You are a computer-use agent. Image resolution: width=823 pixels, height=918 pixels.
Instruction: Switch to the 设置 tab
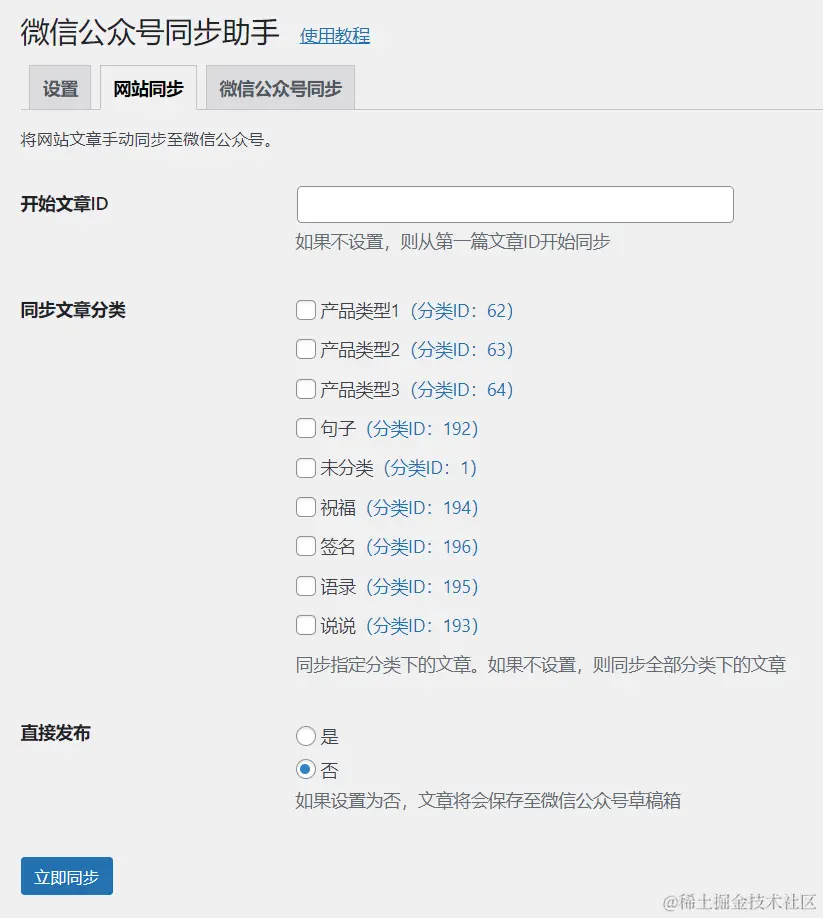pos(59,88)
